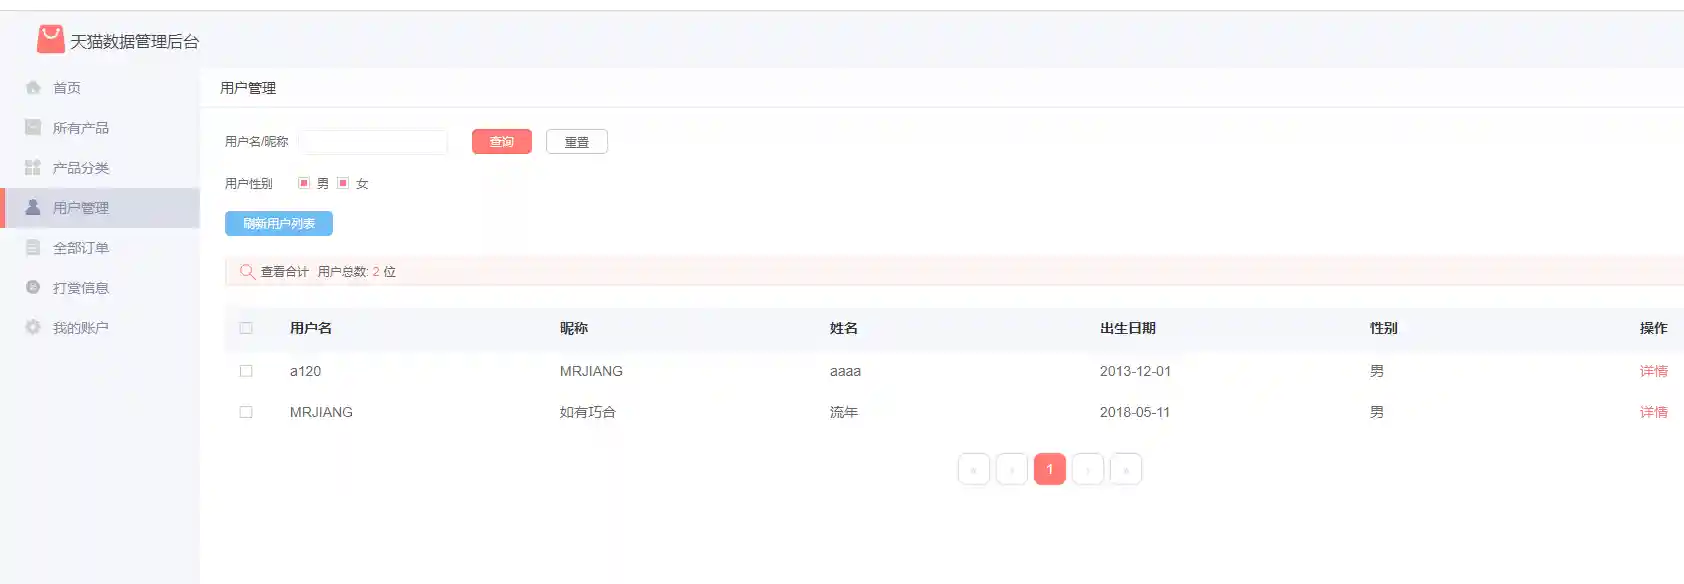Check the row checkbox for user MRJIANG
The width and height of the screenshot is (1684, 584).
[x=246, y=412]
